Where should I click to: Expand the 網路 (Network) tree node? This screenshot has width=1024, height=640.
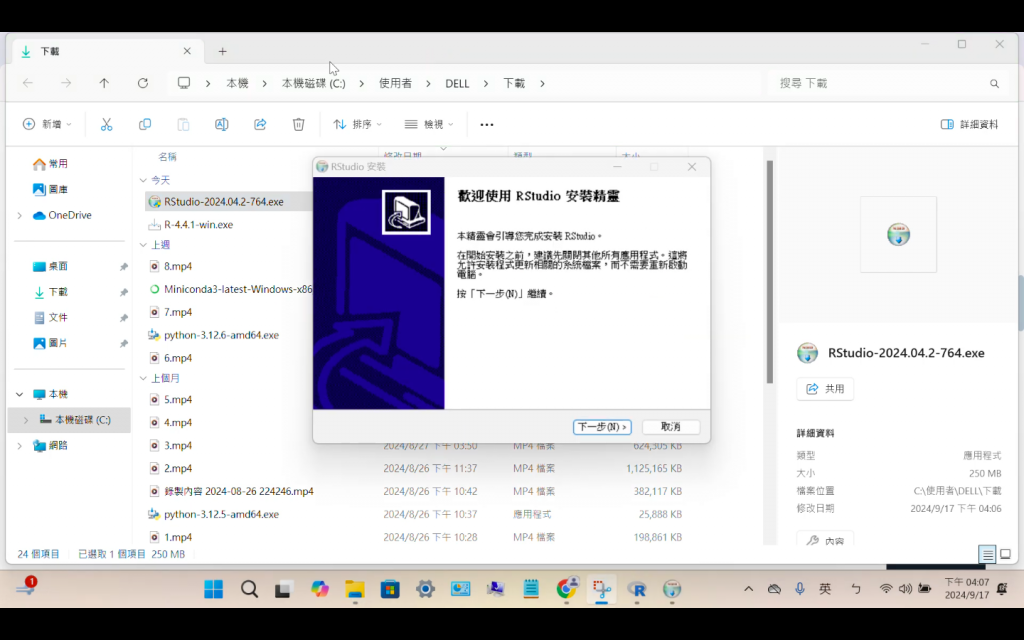point(20,445)
